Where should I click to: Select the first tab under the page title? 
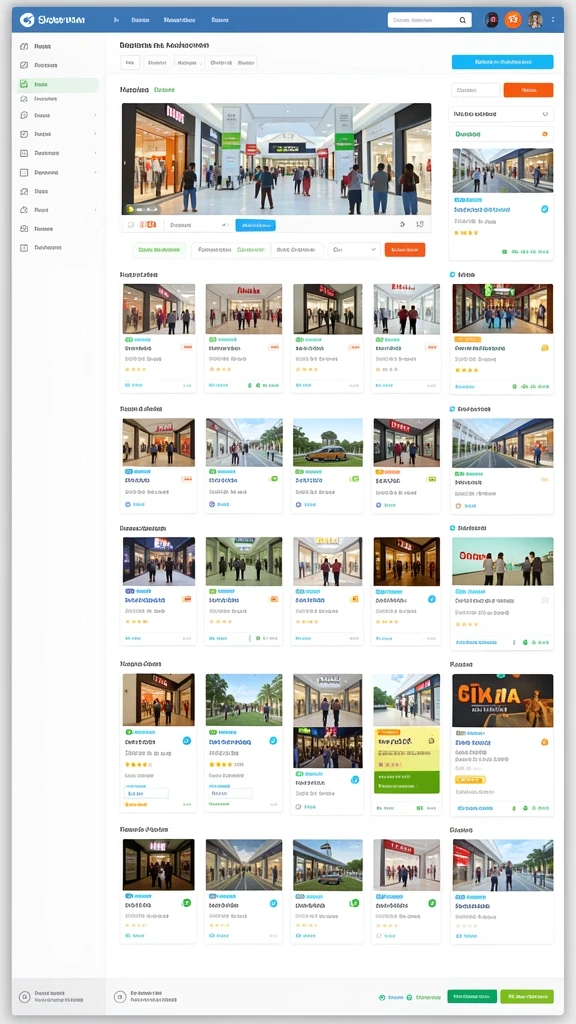[x=129, y=63]
